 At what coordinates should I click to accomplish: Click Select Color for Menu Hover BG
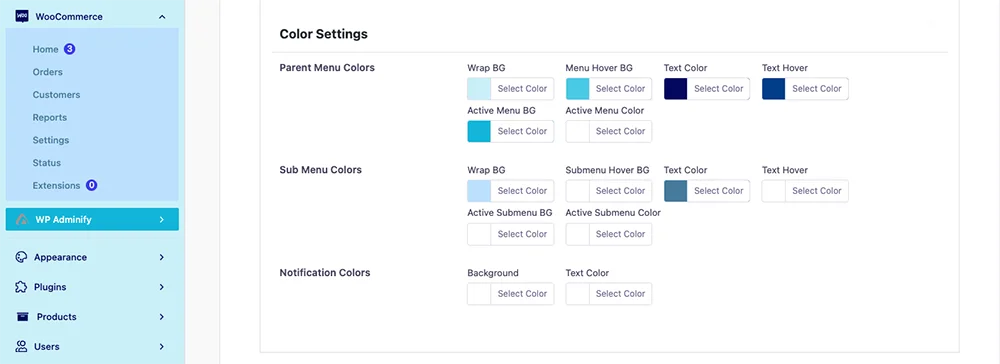point(621,89)
